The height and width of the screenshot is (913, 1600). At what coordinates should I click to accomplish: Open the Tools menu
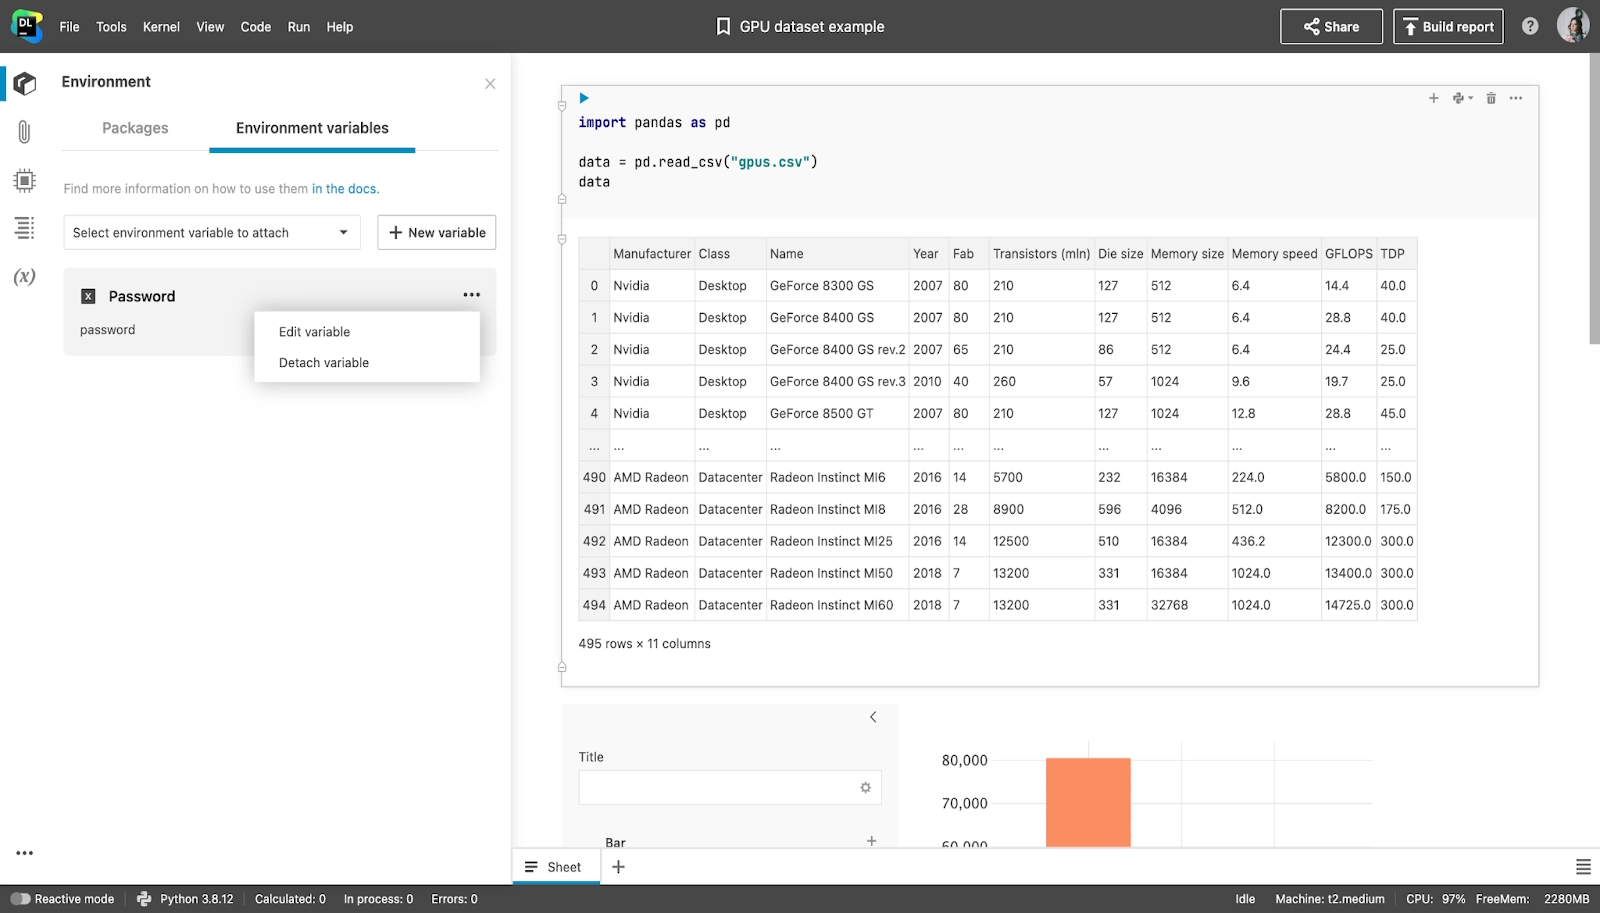pos(111,27)
